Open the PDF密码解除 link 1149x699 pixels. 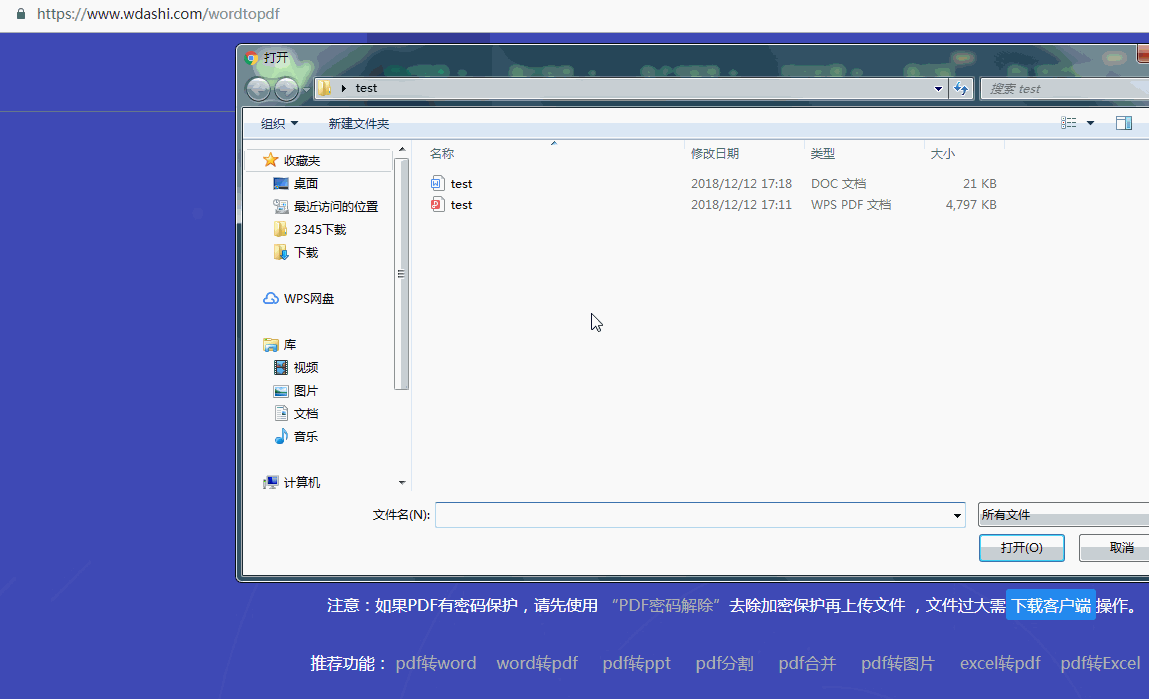click(666, 605)
